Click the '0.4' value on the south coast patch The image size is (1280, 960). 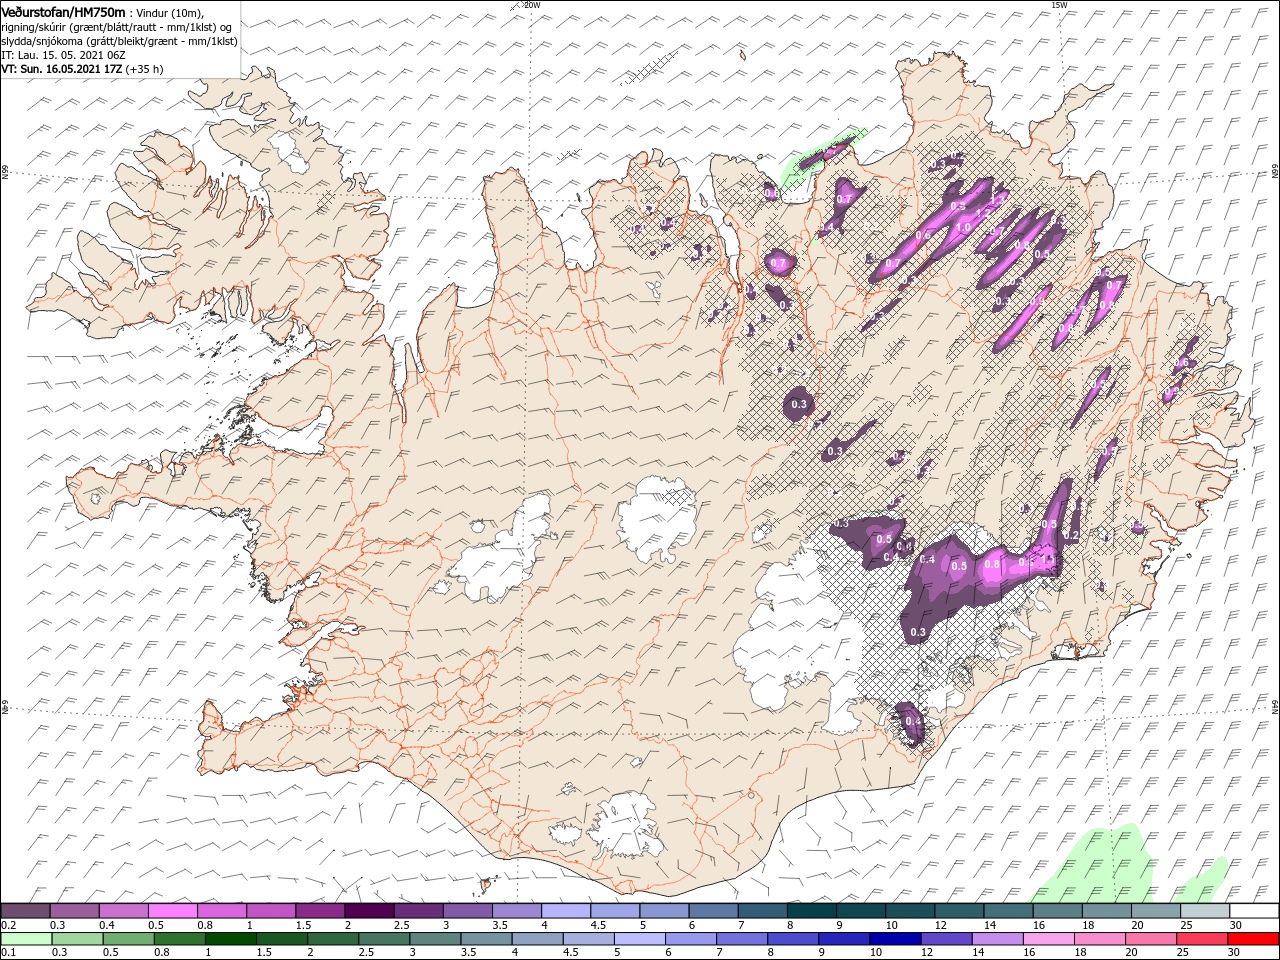click(x=912, y=721)
